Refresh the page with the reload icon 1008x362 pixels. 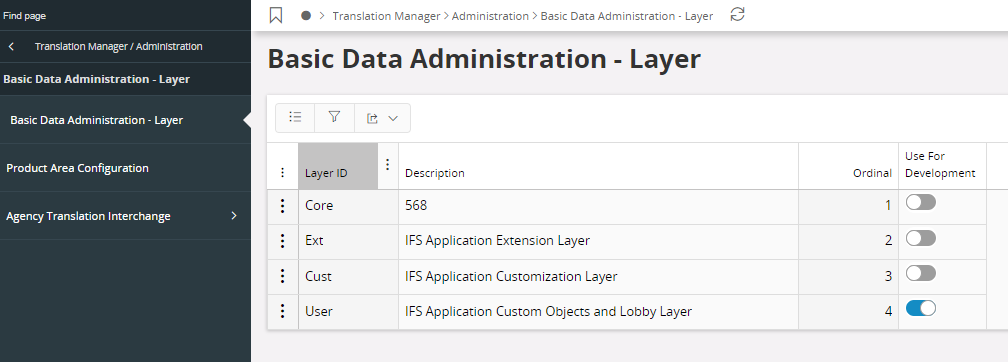(x=737, y=15)
